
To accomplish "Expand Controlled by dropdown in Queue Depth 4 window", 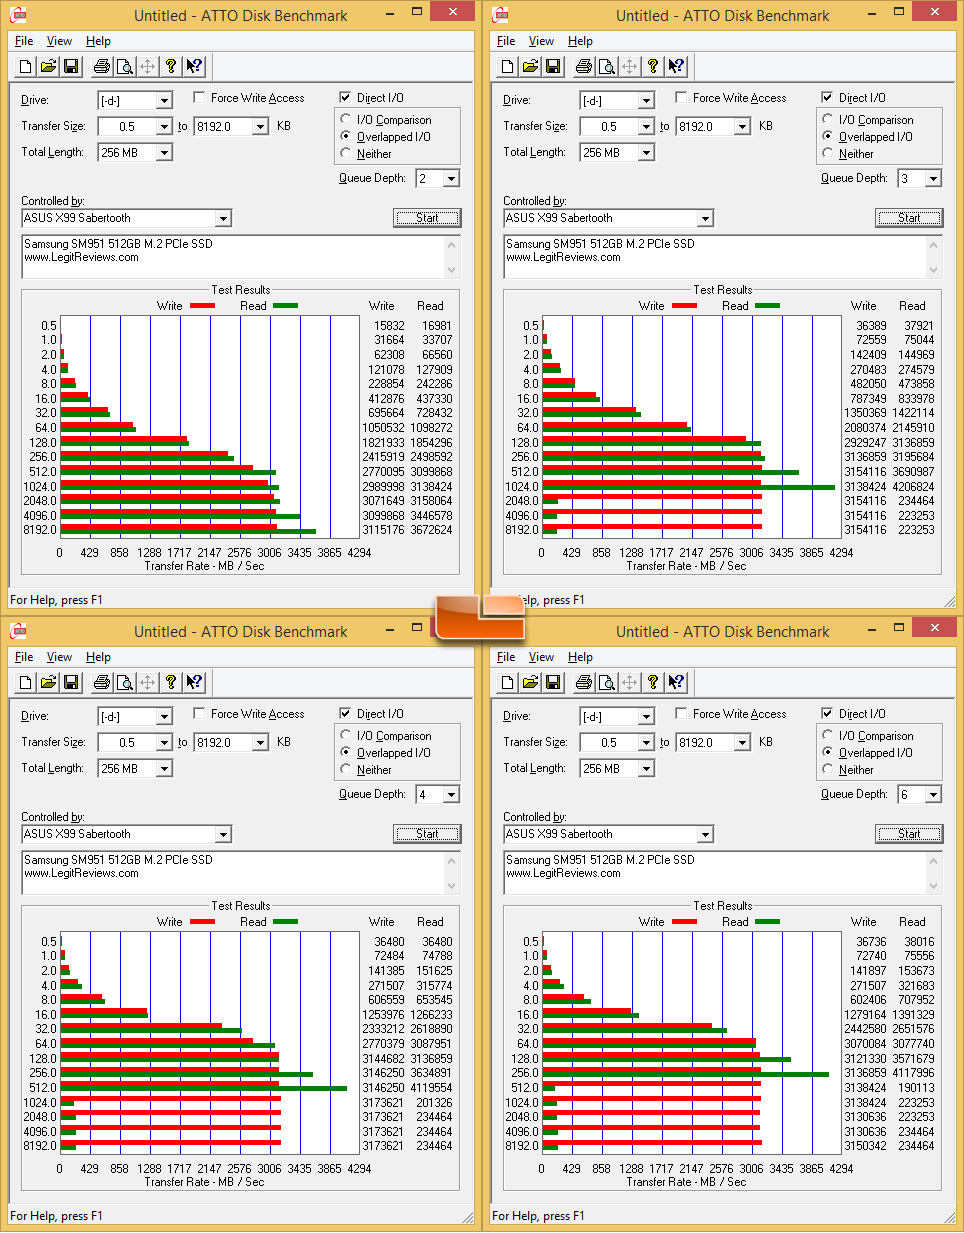I will point(223,834).
